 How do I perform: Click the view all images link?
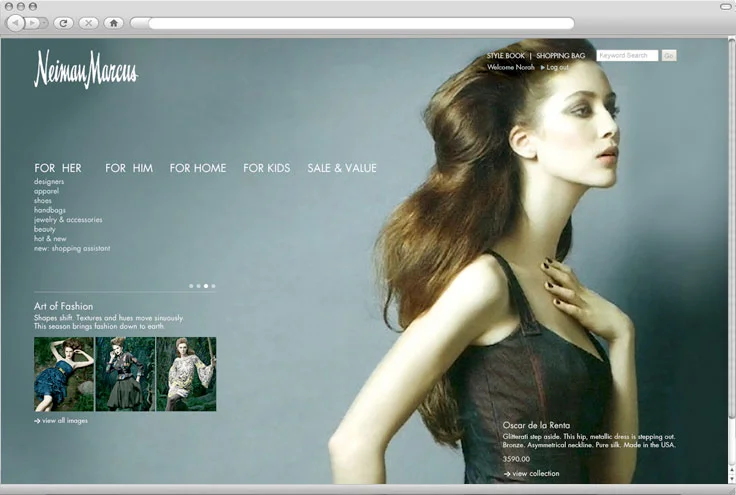61,421
